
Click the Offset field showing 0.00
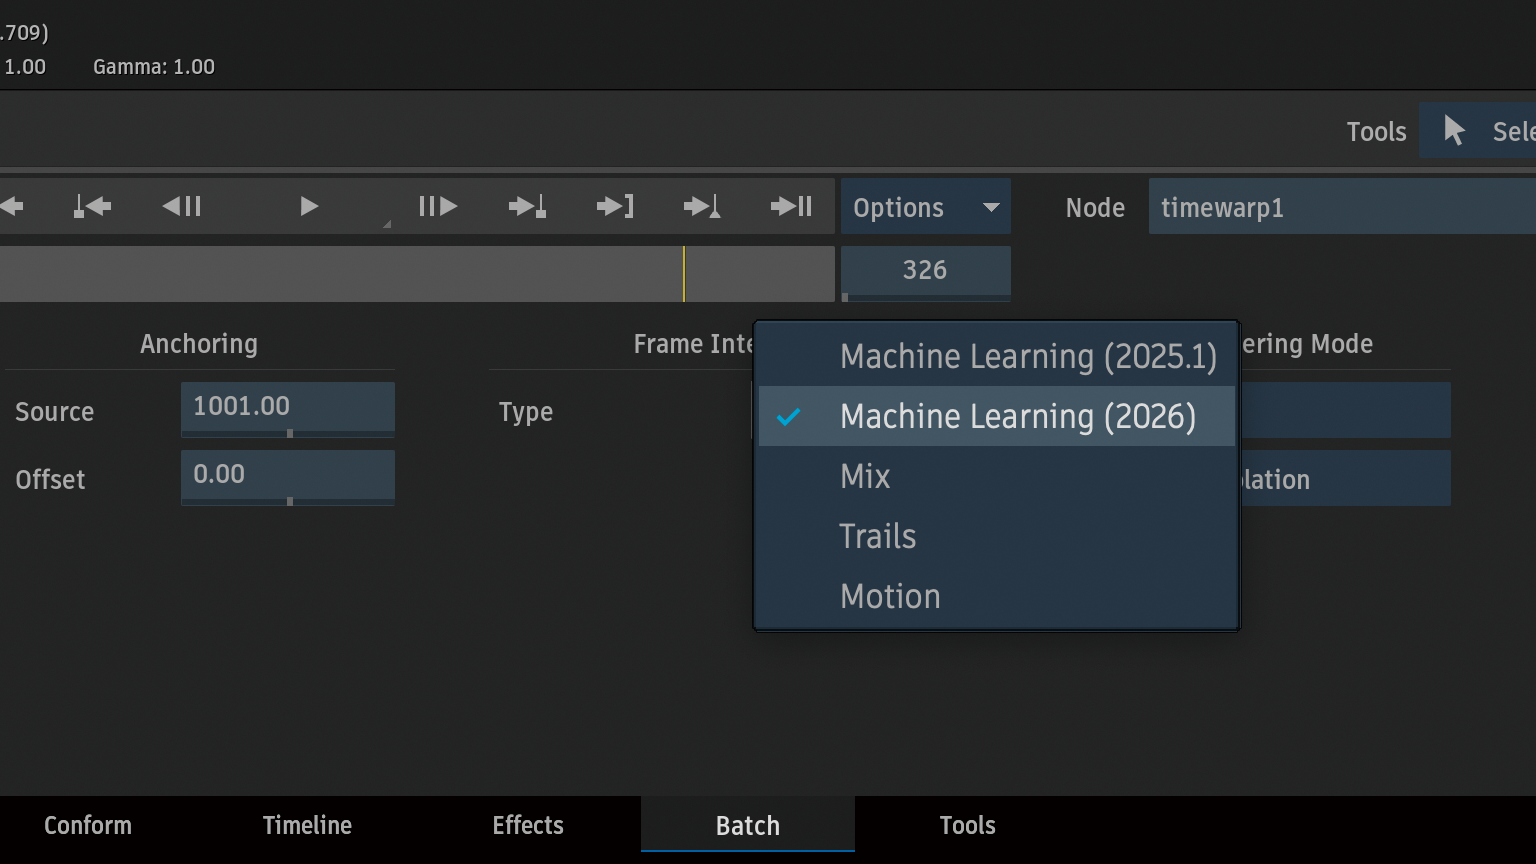(x=287, y=475)
